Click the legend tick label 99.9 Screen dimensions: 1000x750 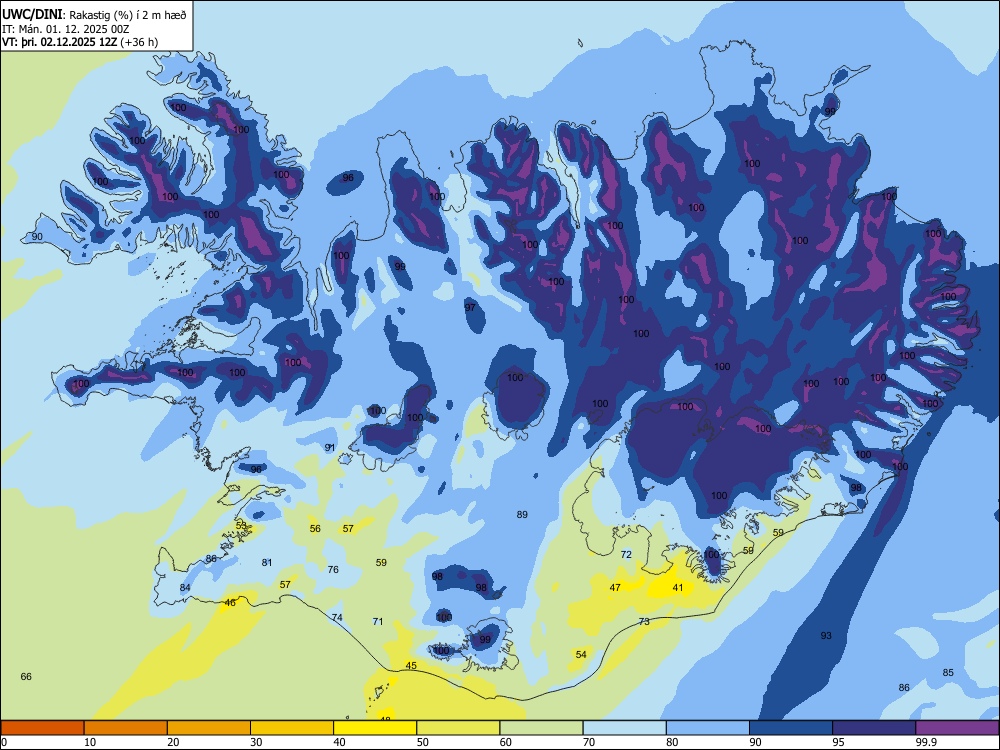(925, 742)
